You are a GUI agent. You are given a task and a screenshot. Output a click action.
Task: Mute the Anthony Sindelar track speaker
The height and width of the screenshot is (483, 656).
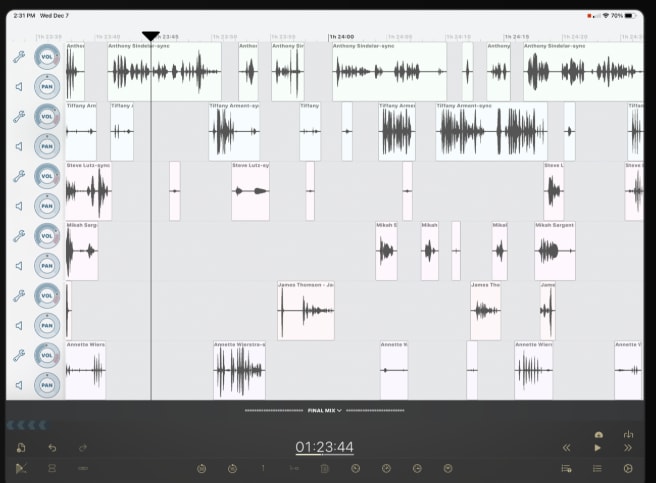(x=19, y=87)
